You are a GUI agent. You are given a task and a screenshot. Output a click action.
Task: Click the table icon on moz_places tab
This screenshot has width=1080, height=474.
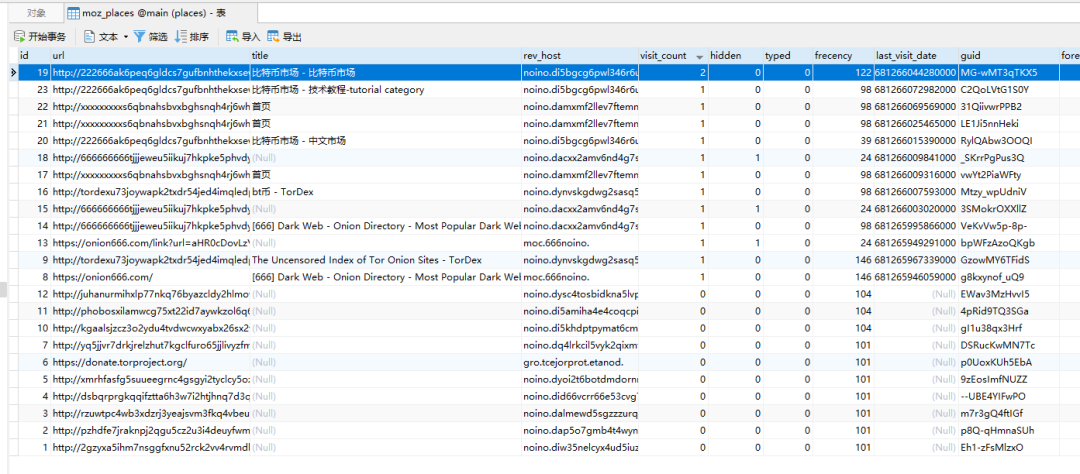pos(72,13)
